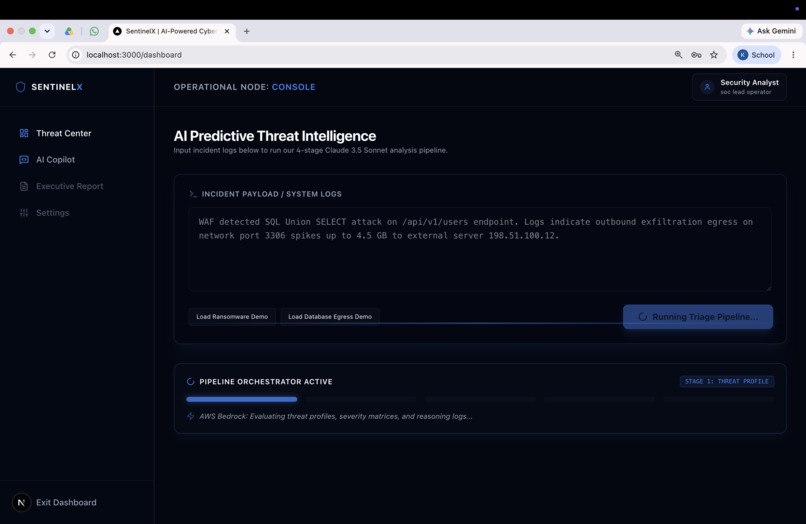This screenshot has height=524, width=806.
Task: Click the AI Copilot chat icon
Action: pyautogui.click(x=24, y=160)
